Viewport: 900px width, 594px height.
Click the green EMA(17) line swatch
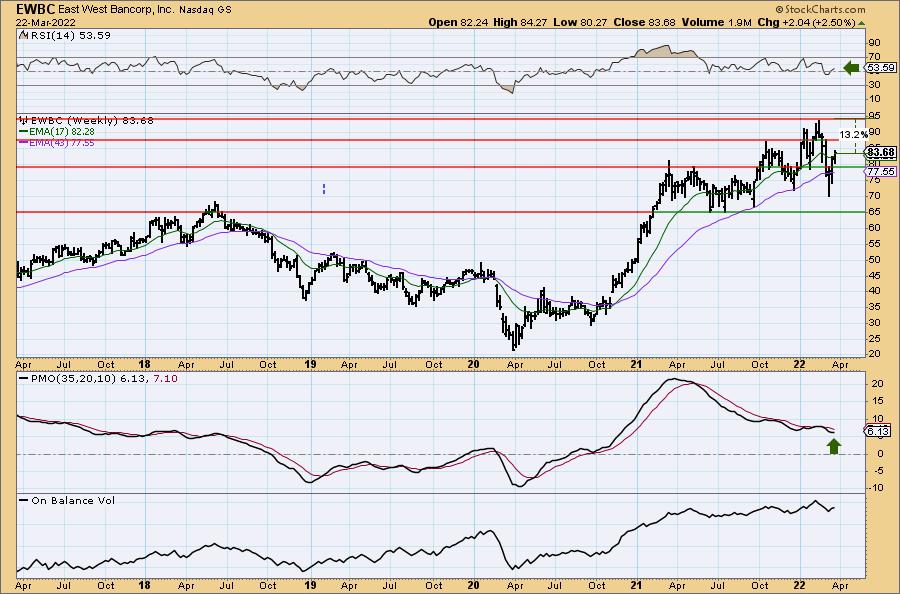(x=24, y=131)
